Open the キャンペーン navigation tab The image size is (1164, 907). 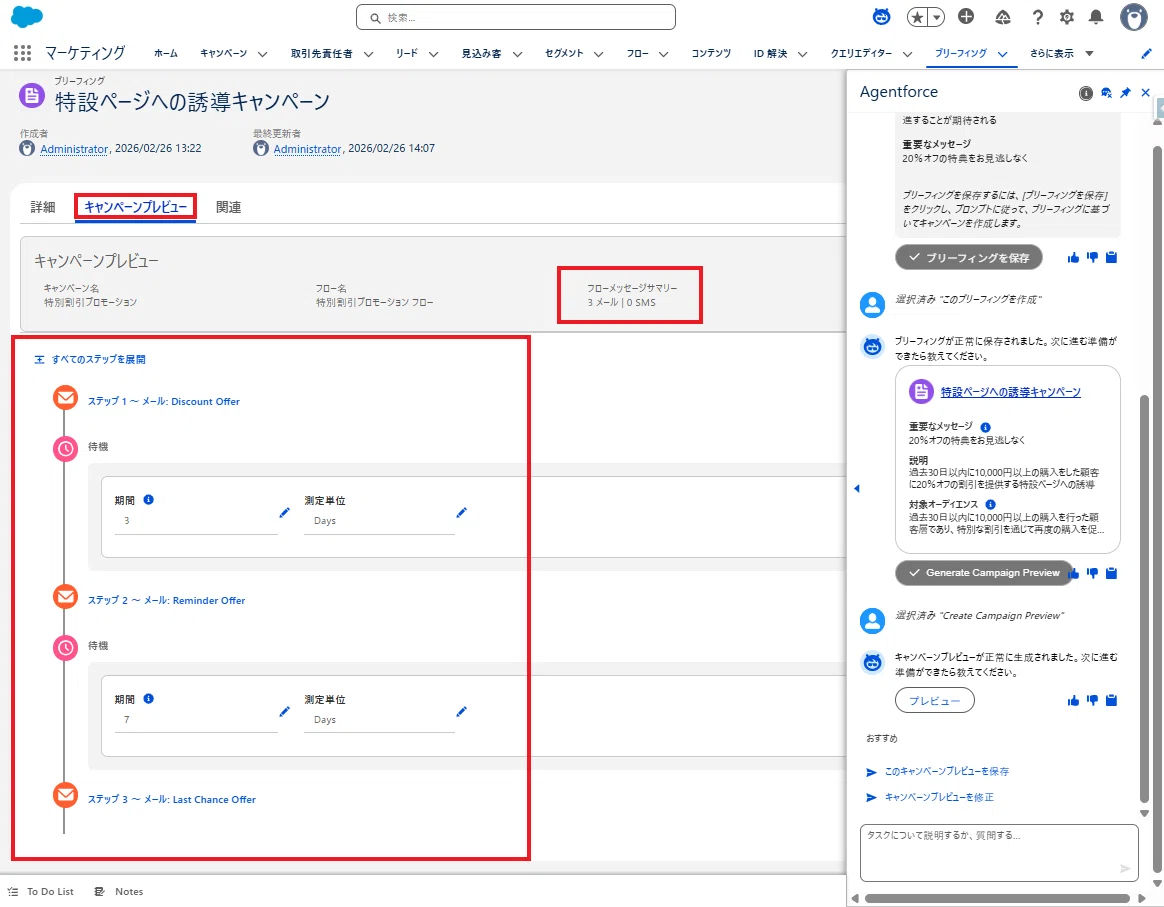223,53
